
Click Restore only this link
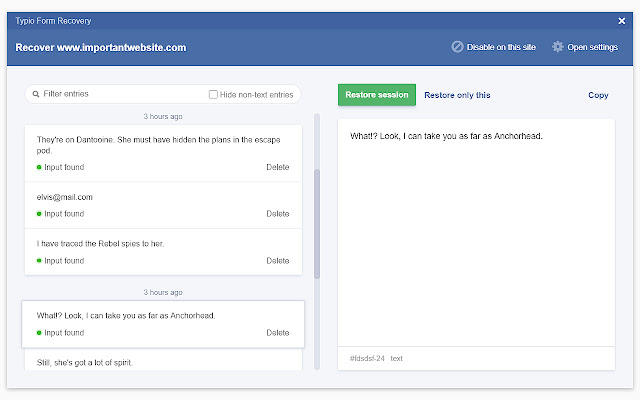(x=457, y=95)
